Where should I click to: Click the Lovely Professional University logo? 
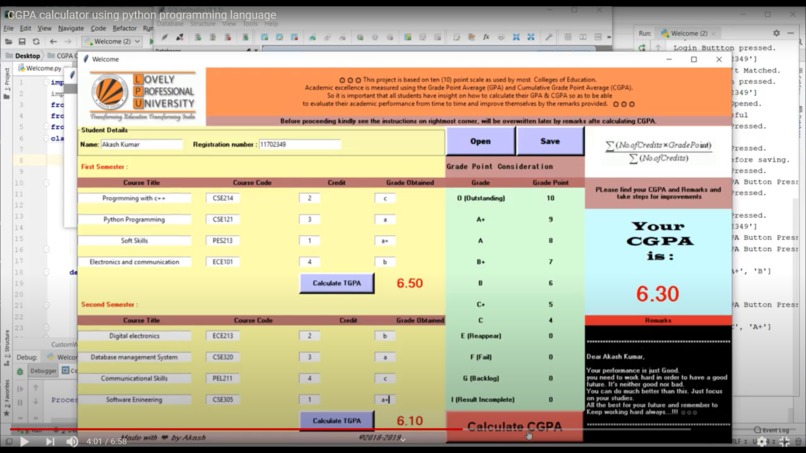[142, 96]
